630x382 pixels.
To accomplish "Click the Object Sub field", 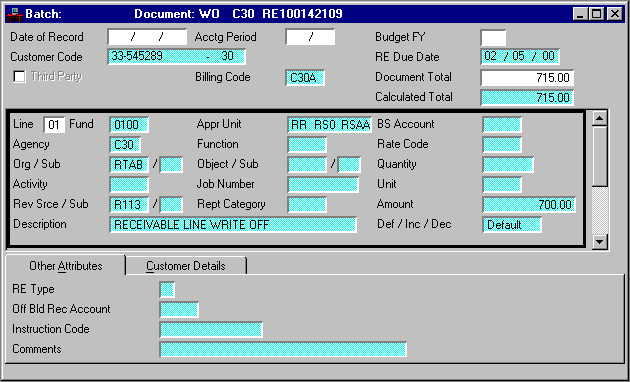I will click(x=349, y=165).
